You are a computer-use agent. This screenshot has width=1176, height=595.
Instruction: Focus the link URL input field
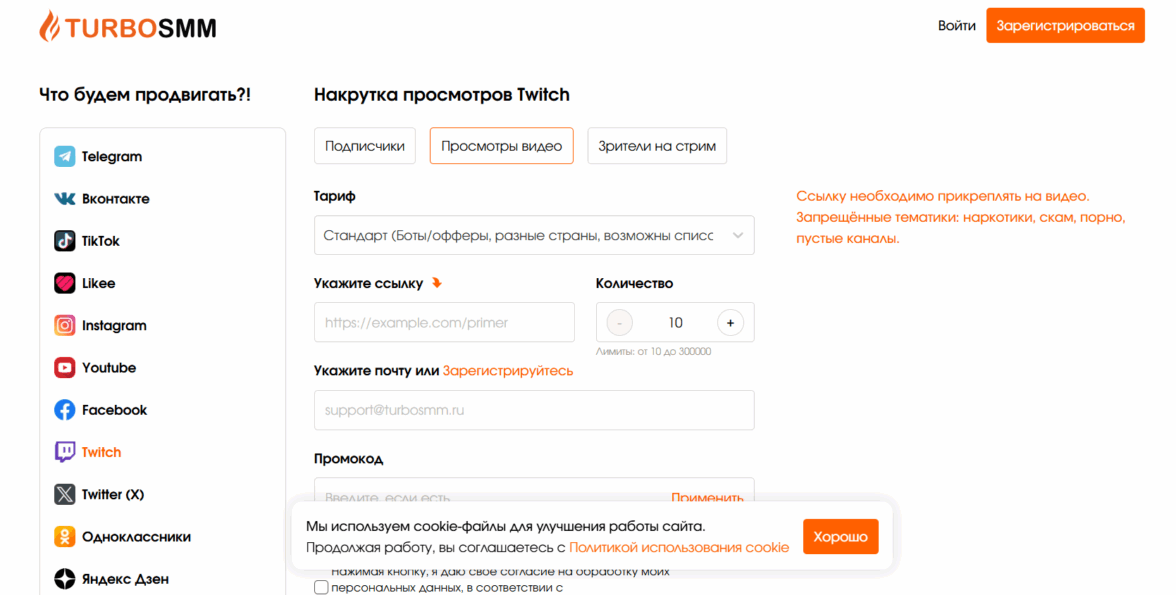pos(444,323)
